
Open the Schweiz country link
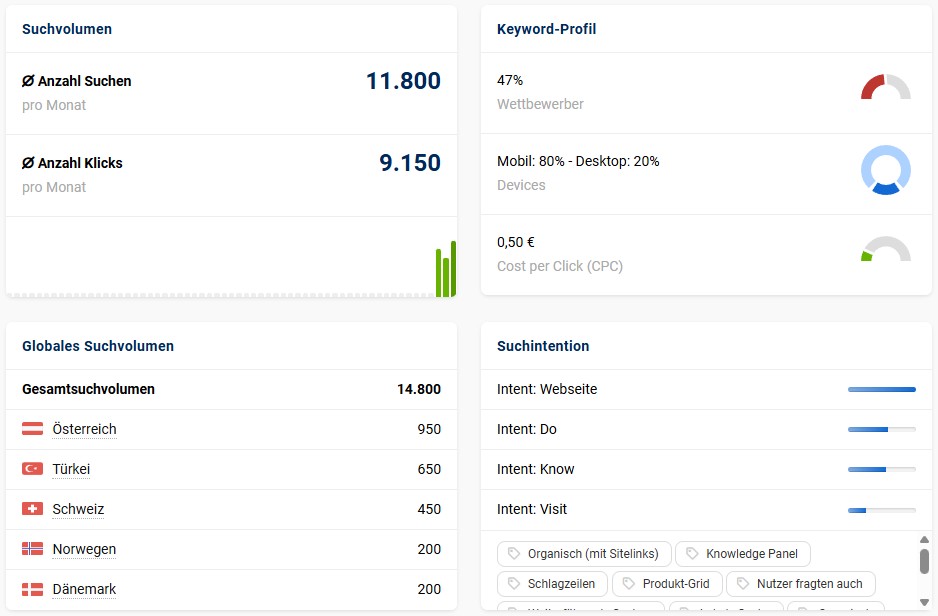point(78,509)
